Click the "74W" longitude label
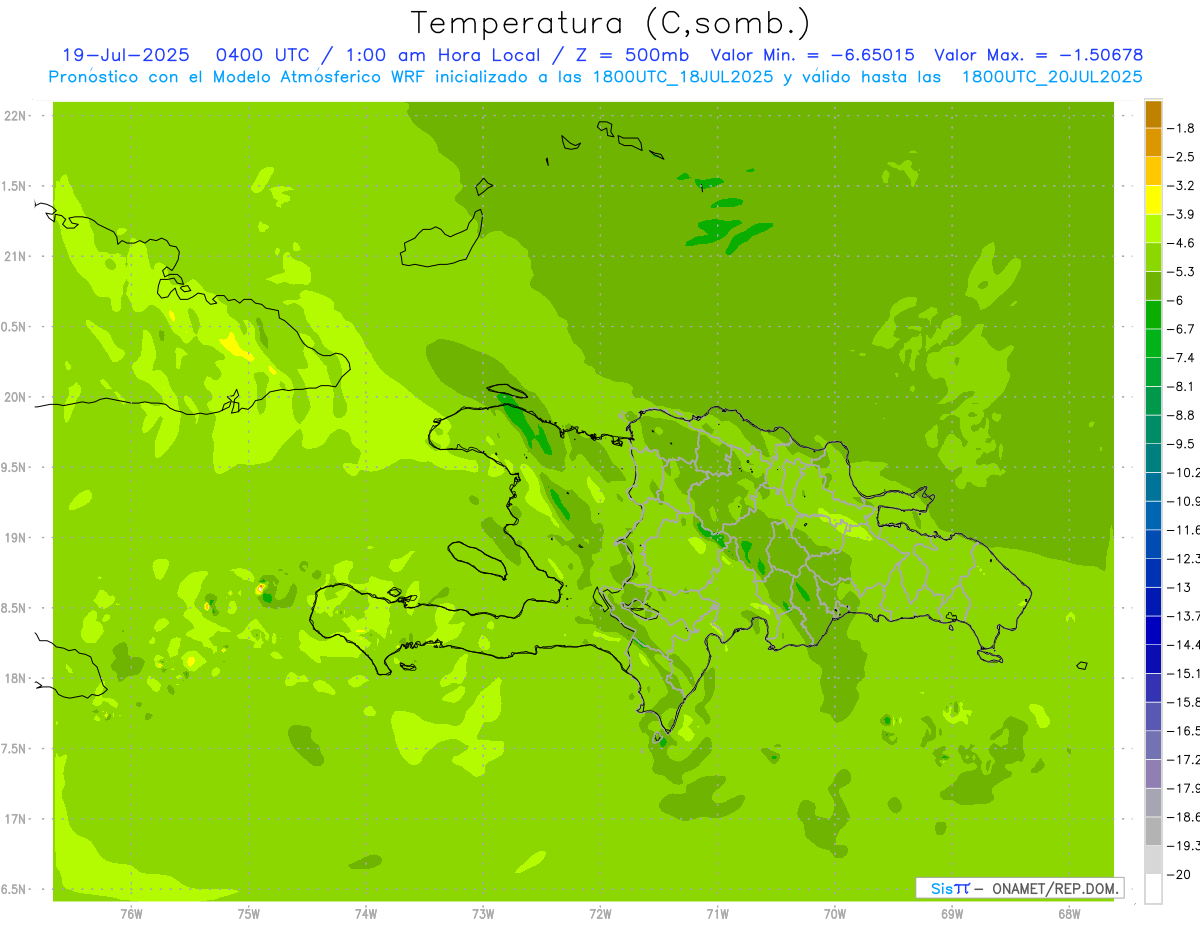The width and height of the screenshot is (1200, 927). coord(366,914)
